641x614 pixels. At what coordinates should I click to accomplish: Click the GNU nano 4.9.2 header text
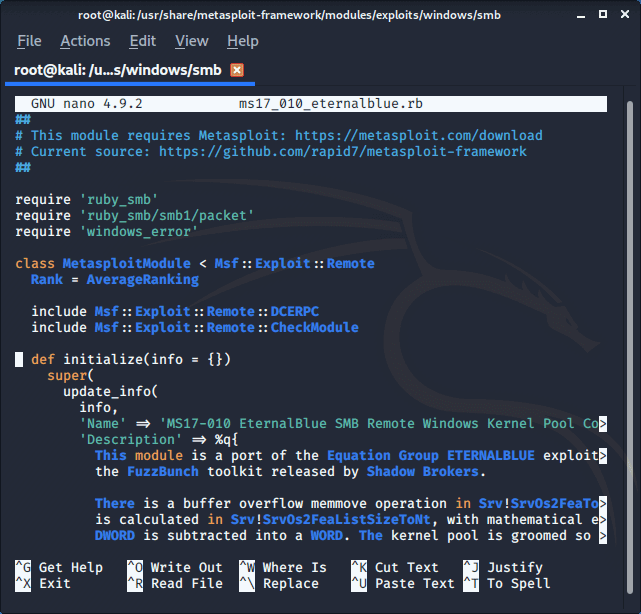pyautogui.click(x=87, y=104)
